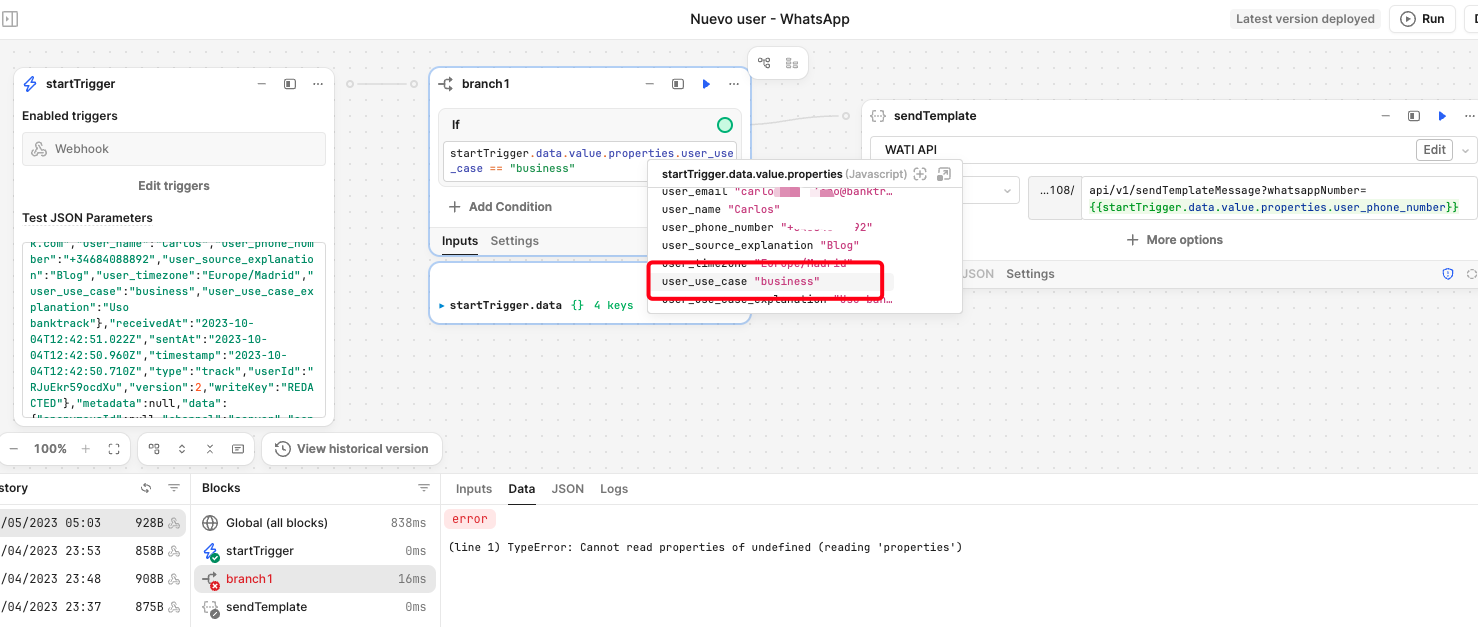Image resolution: width=1478 pixels, height=627 pixels.
Task: Expand the startTrigger.data tree node
Action: (443, 305)
